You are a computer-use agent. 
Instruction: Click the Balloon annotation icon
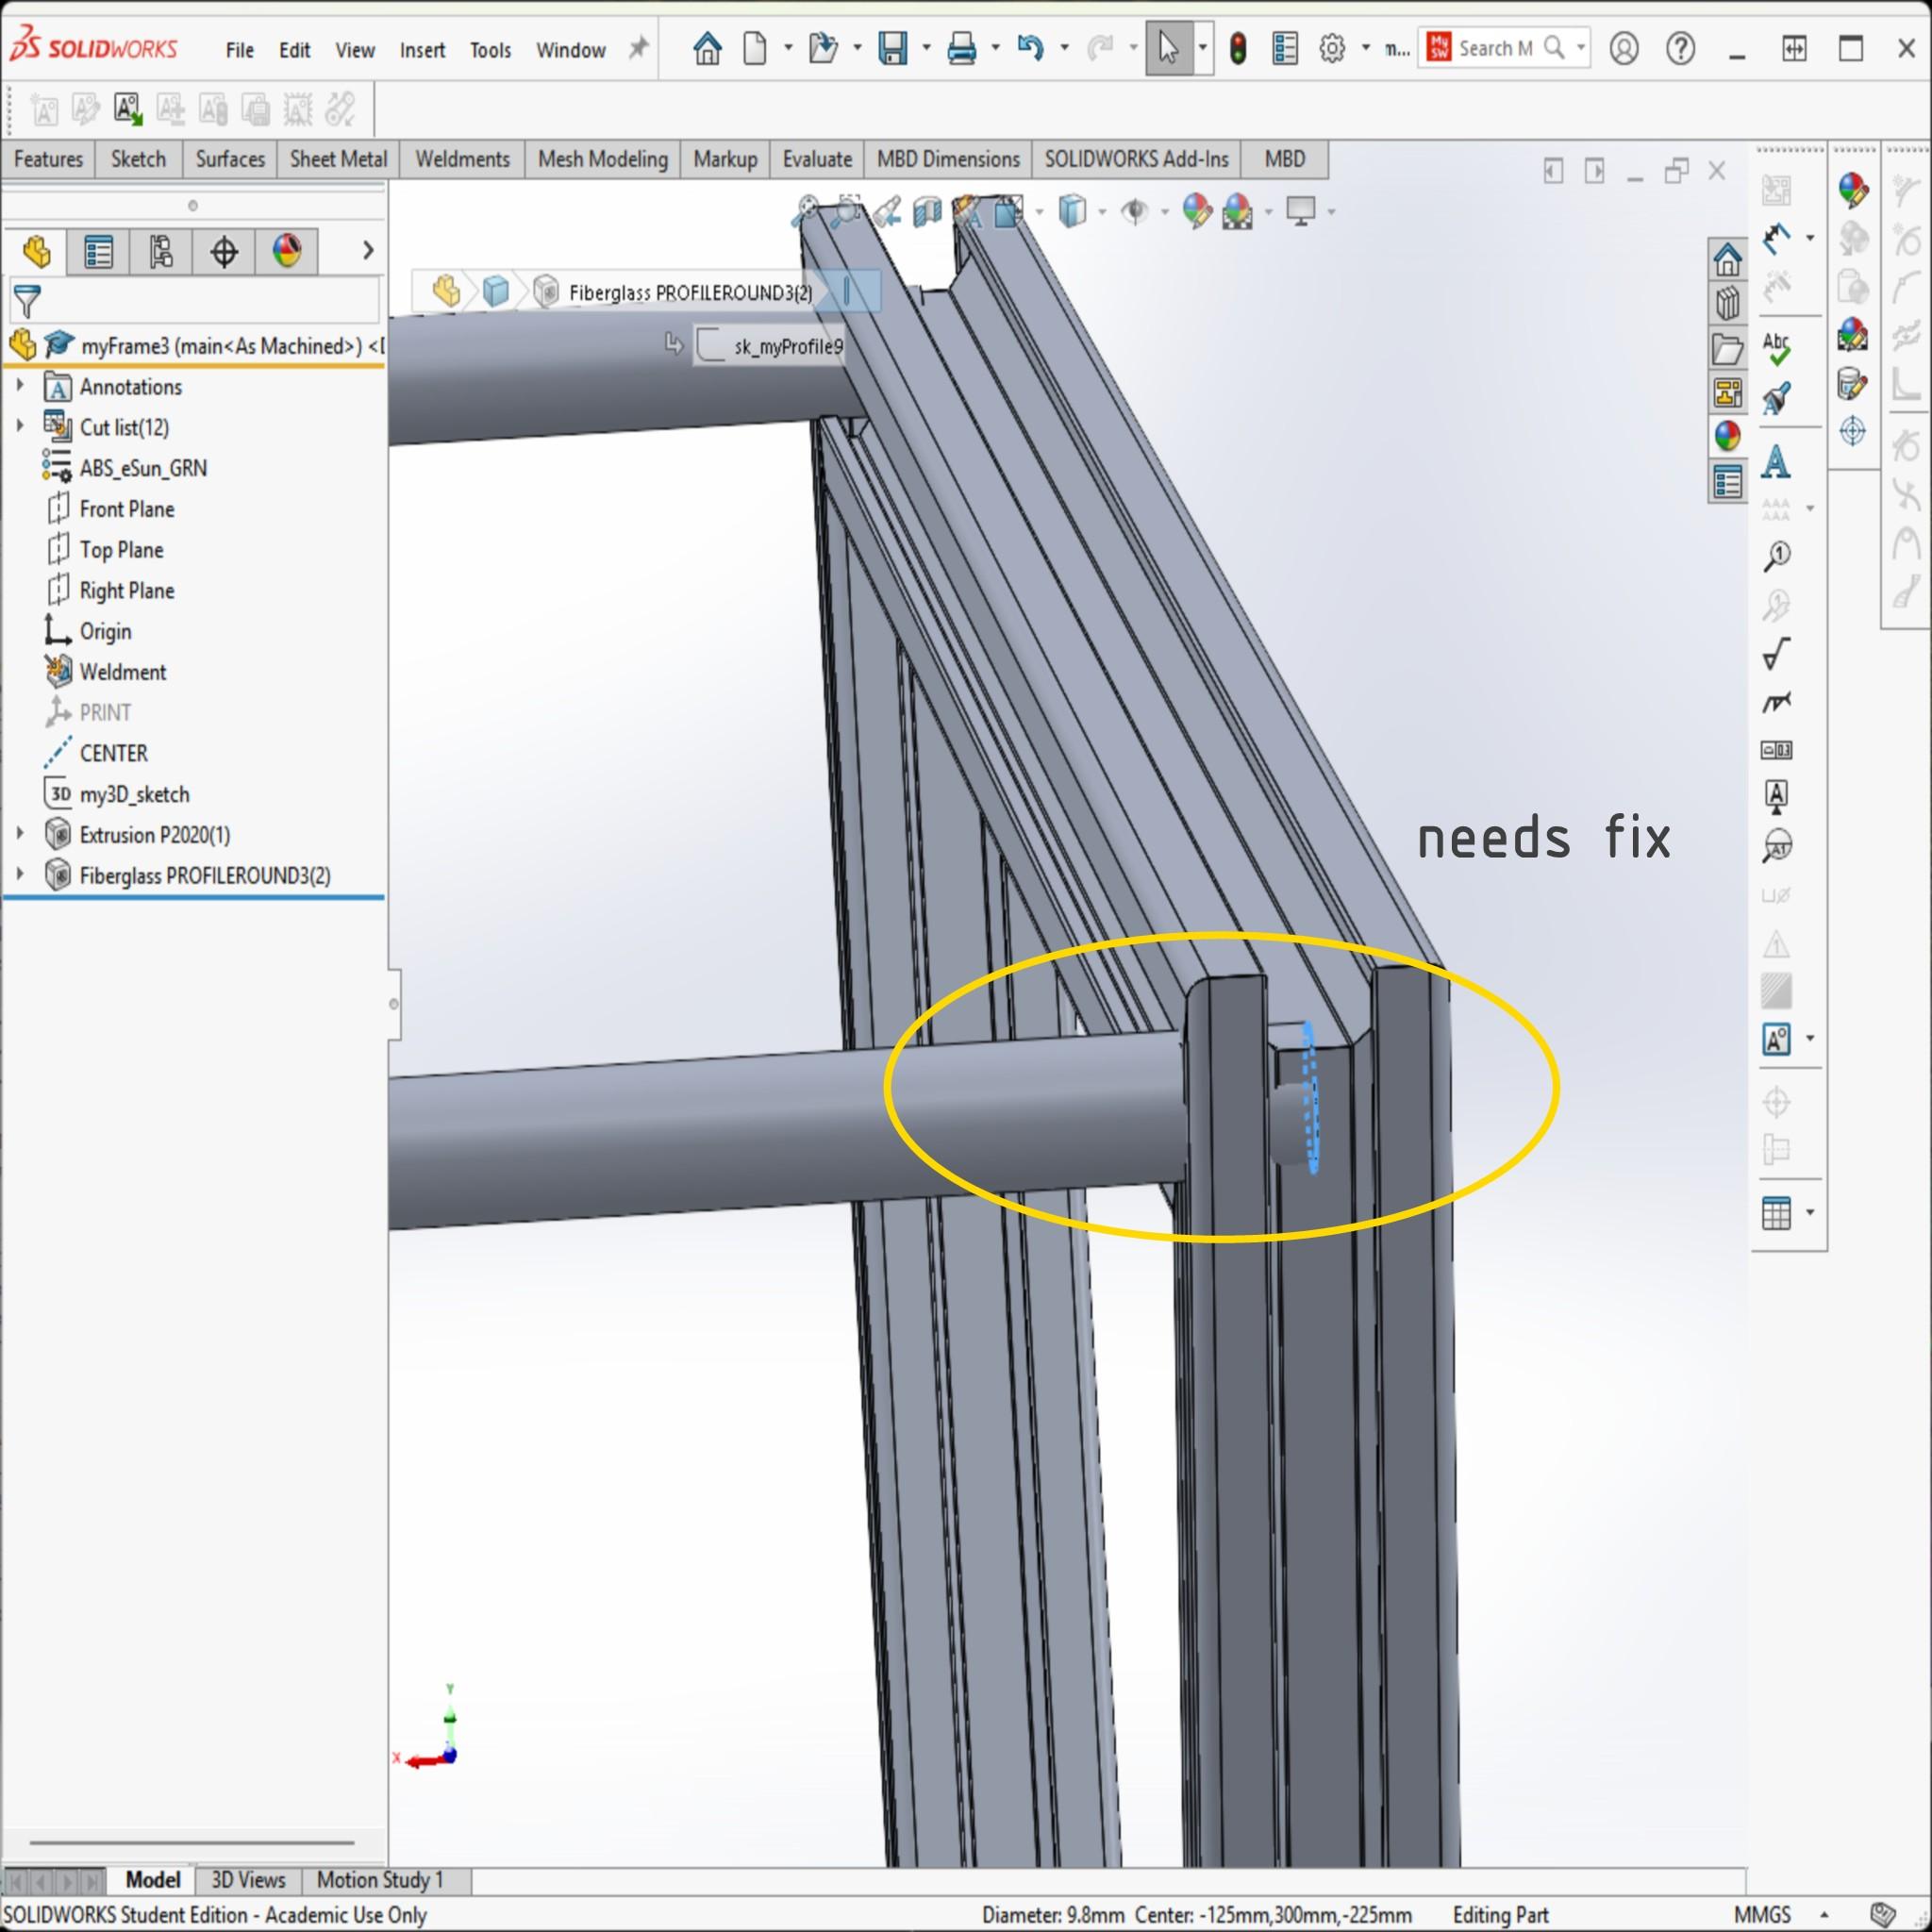tap(1777, 556)
